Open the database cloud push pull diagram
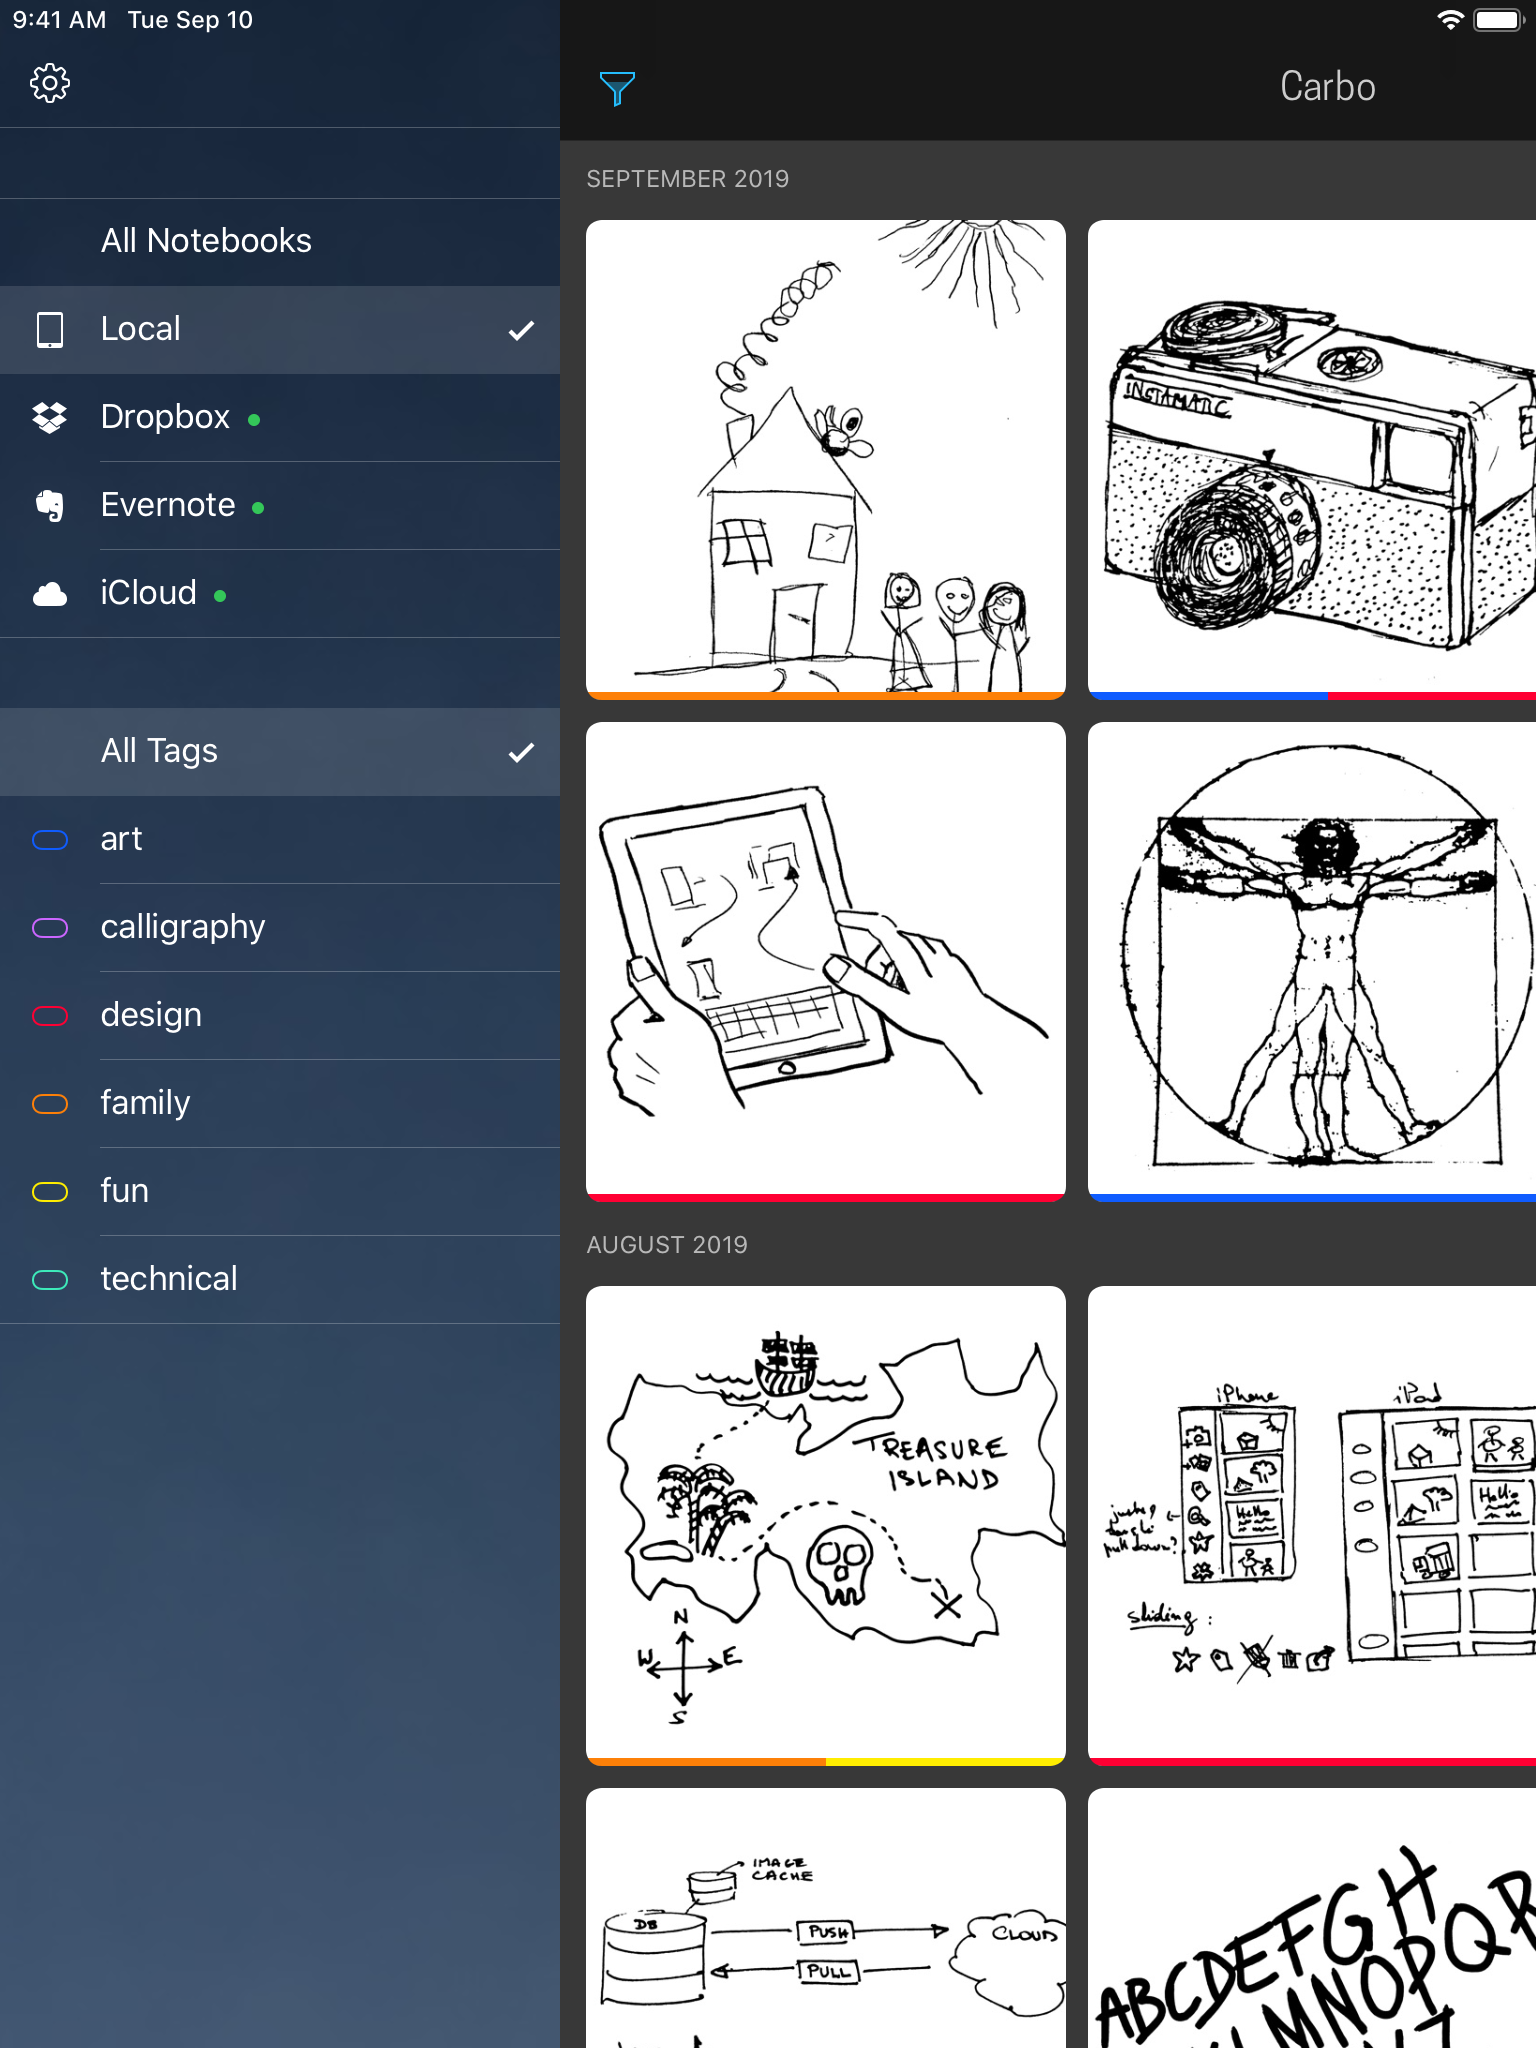This screenshot has height=2048, width=1536. pyautogui.click(x=826, y=1918)
